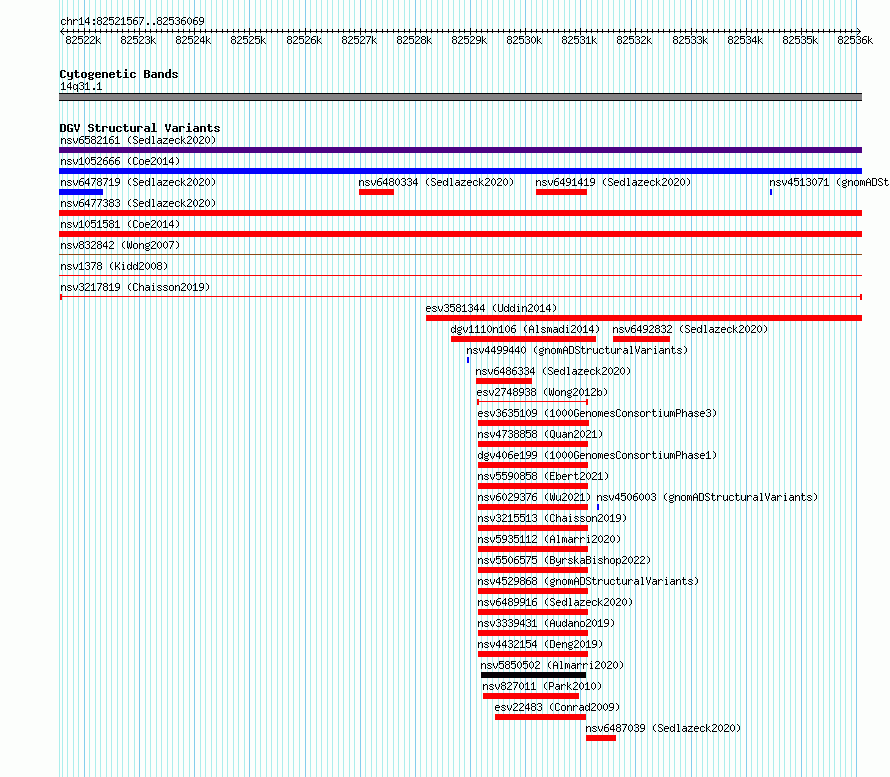The height and width of the screenshot is (777, 890).
Task: Click the DGV Structural Variants track title
Action: [x=140, y=128]
